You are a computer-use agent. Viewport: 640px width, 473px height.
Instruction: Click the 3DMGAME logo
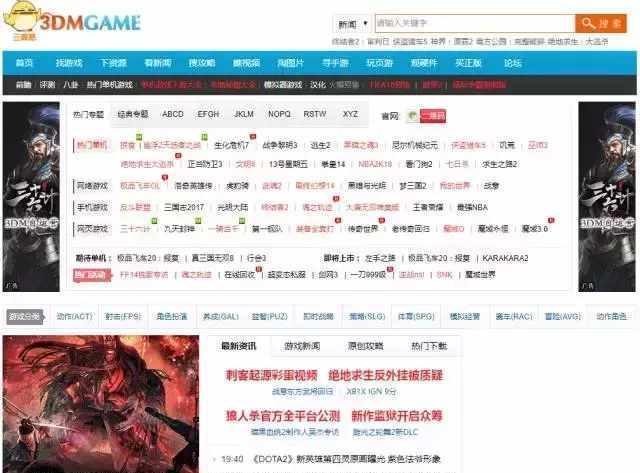pos(72,21)
